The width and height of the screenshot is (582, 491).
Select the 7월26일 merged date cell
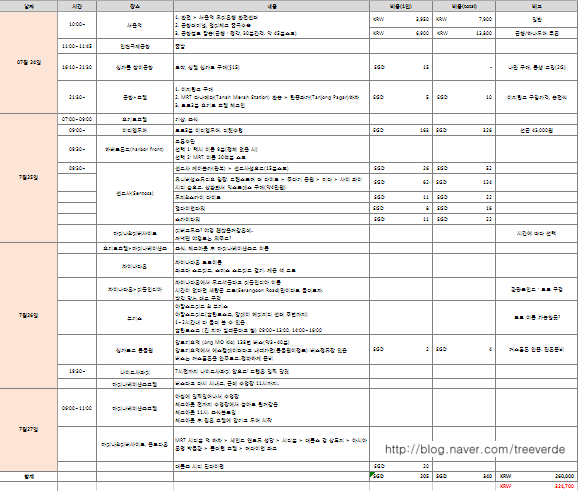(x=29, y=315)
